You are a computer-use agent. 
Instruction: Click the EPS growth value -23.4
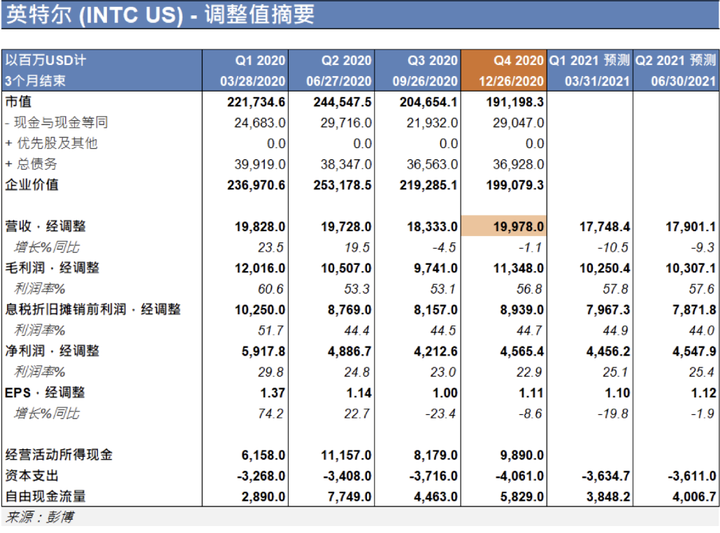[440, 414]
